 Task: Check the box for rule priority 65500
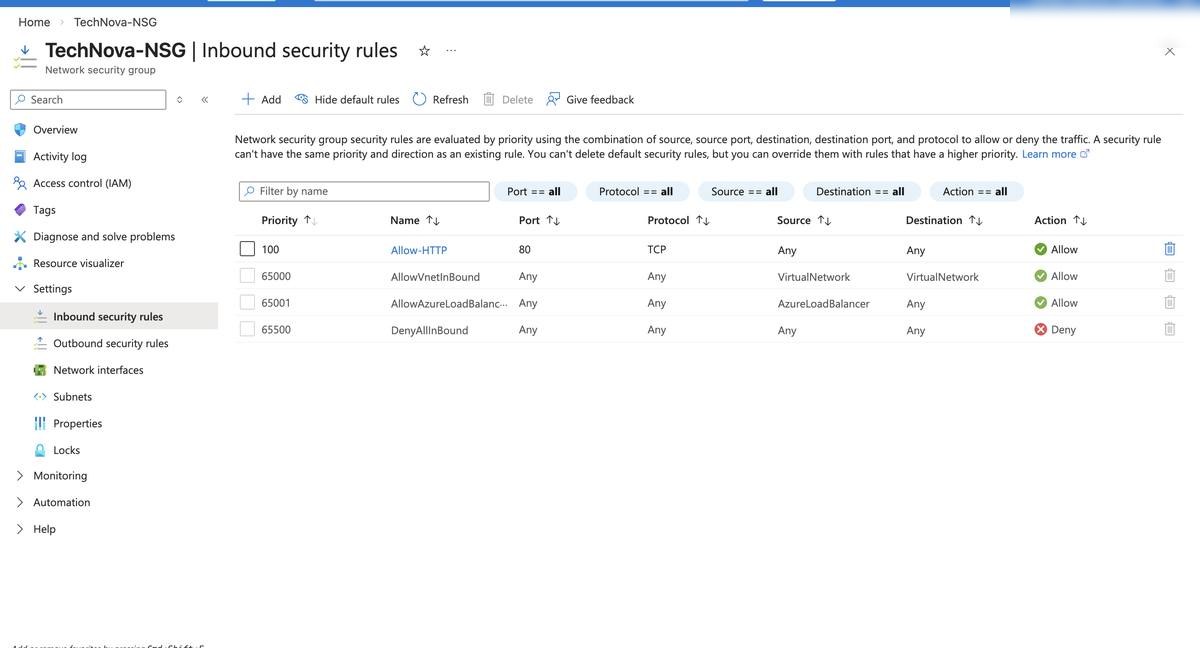247,329
